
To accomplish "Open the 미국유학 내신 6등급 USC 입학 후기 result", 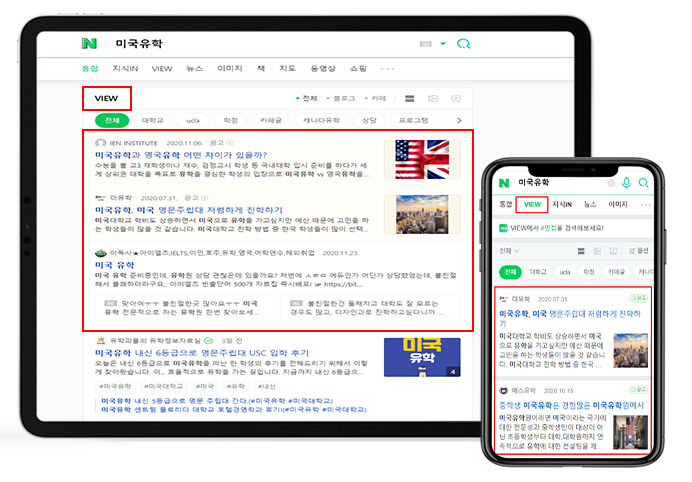I will (202, 353).
